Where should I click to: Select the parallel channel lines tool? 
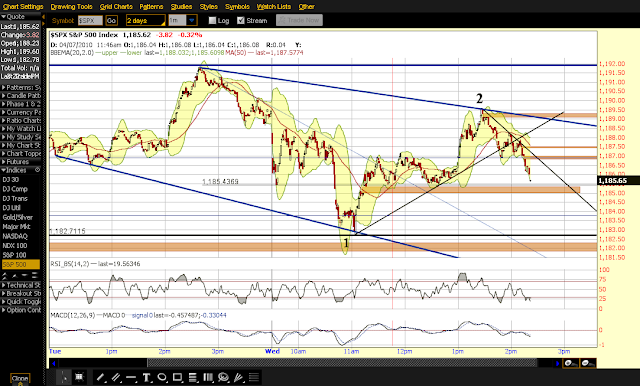[116, 377]
